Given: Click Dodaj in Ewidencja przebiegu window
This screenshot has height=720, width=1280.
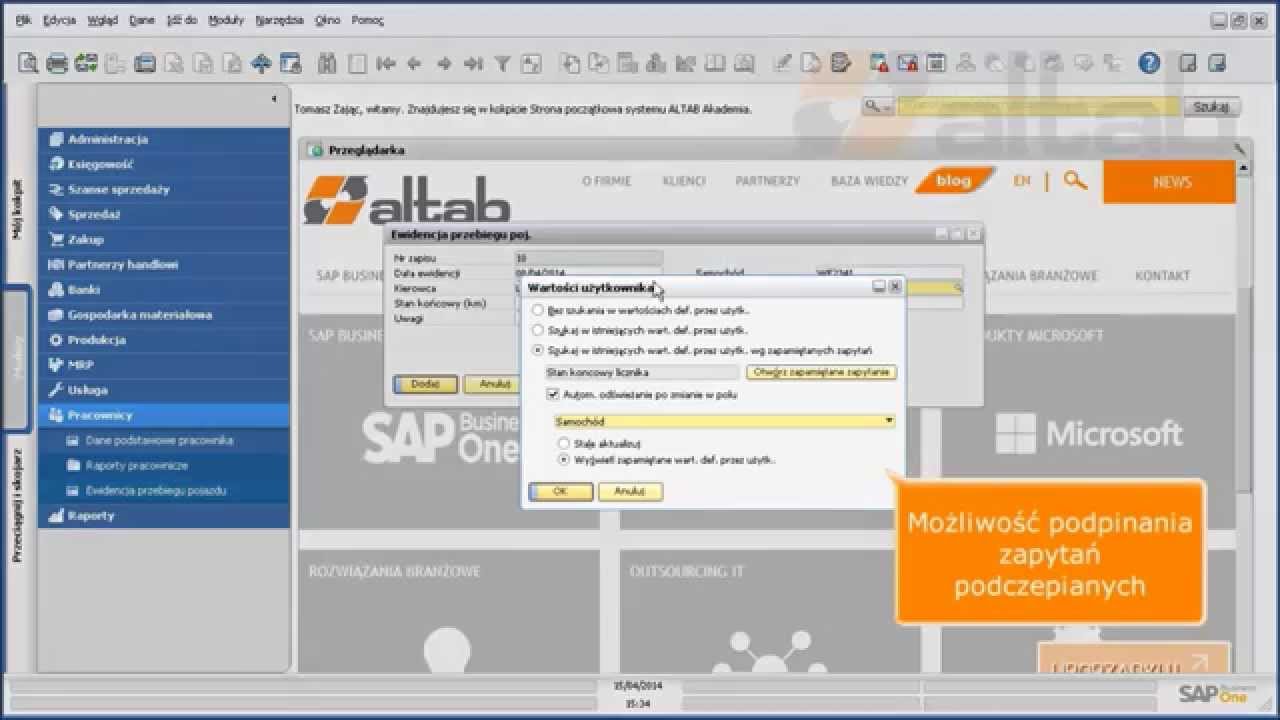Looking at the screenshot, I should [426, 384].
